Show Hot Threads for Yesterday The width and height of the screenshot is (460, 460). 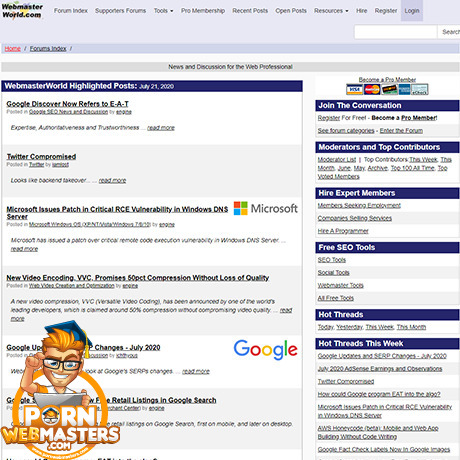coord(349,327)
